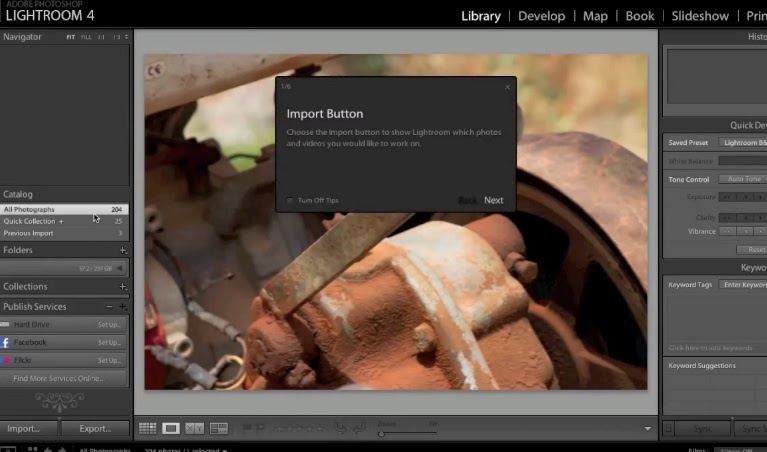Open the Saved Preset dropdown
The image size is (767, 452).
742,143
